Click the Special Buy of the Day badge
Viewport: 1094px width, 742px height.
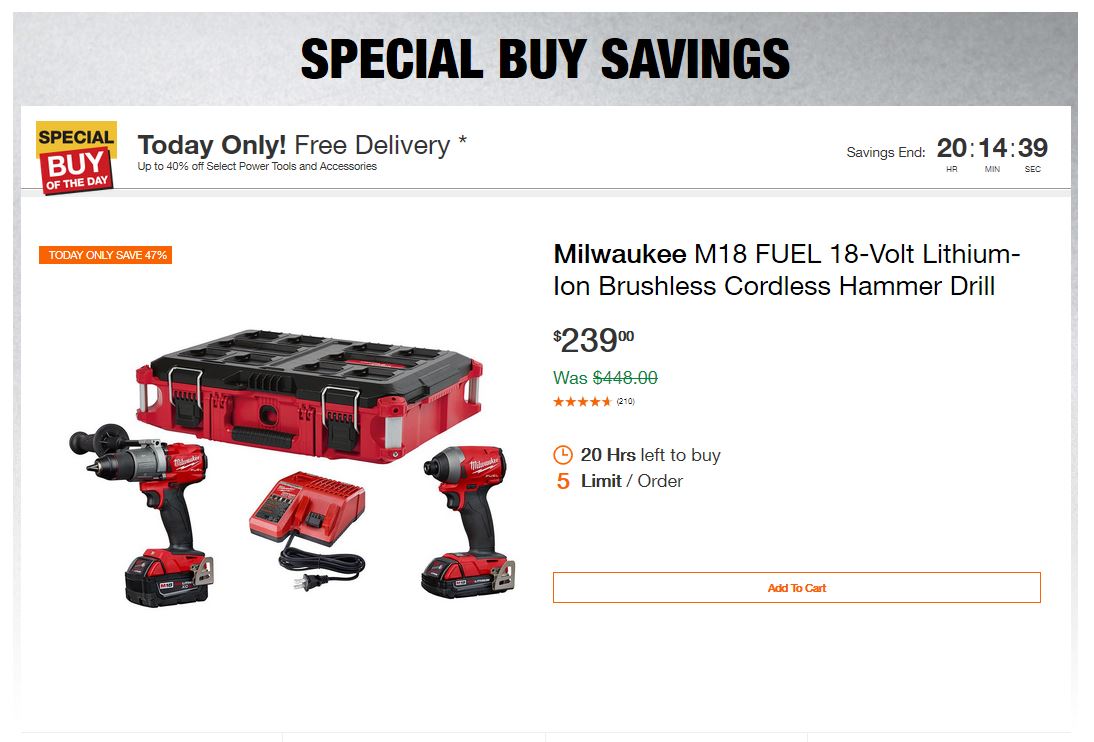(x=76, y=158)
